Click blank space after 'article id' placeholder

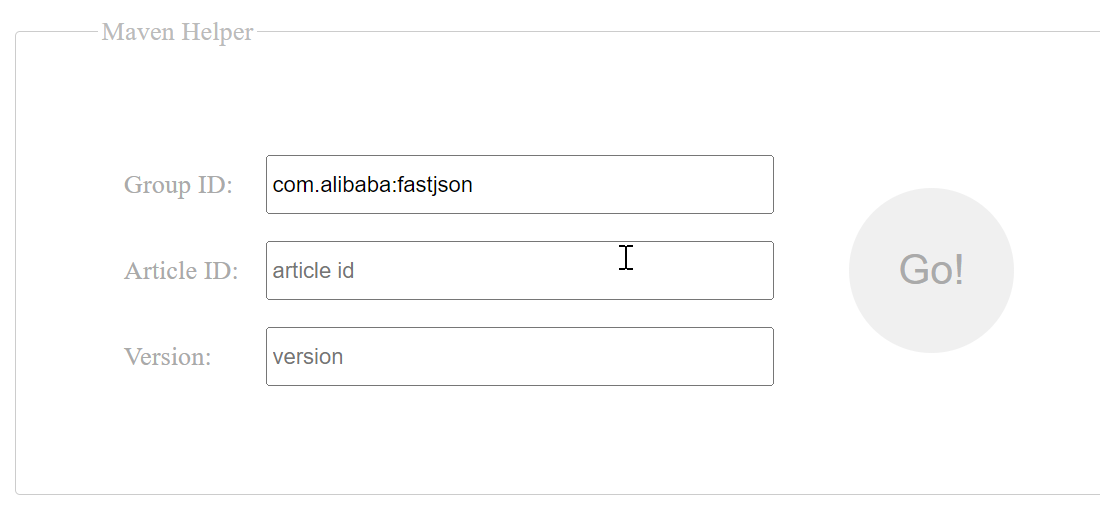(561, 271)
